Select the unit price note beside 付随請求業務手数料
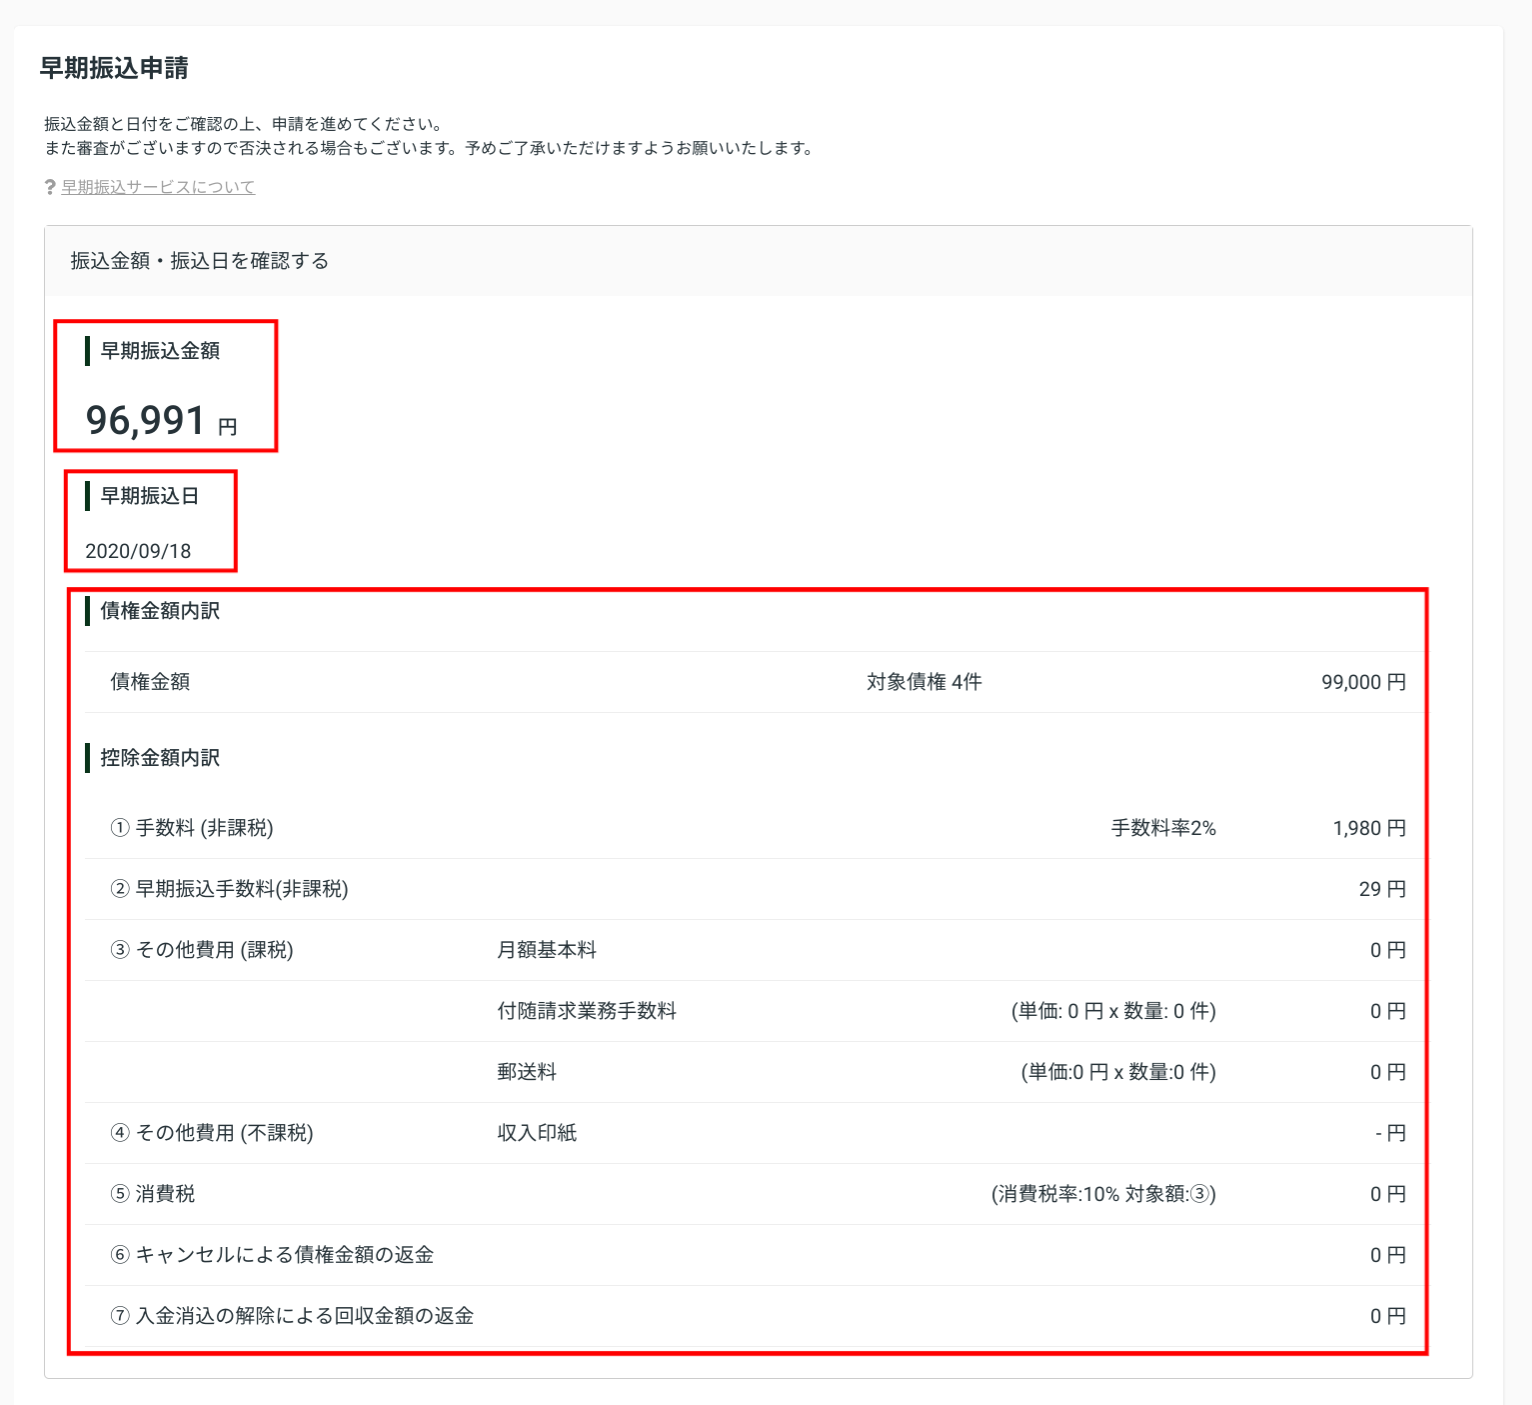The image size is (1532, 1405). click(x=1114, y=1011)
